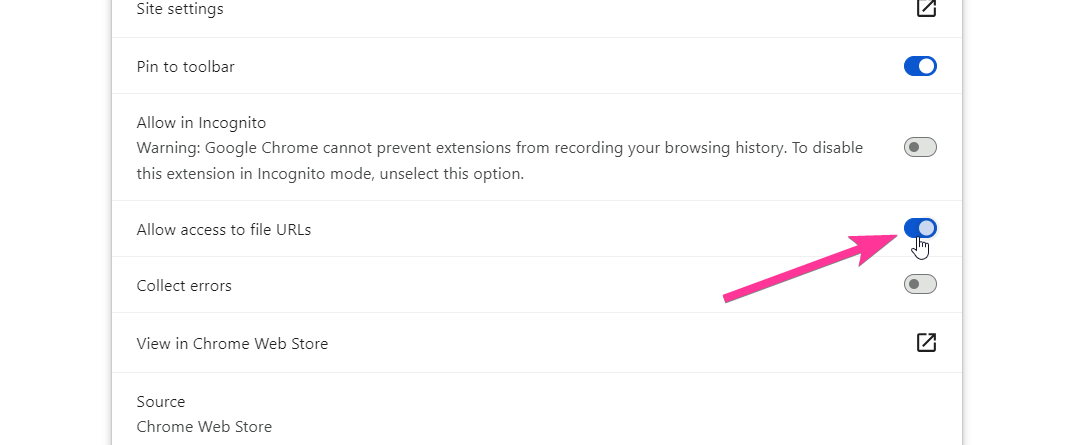Click the gray margin right of the settings panel

[1027, 220]
